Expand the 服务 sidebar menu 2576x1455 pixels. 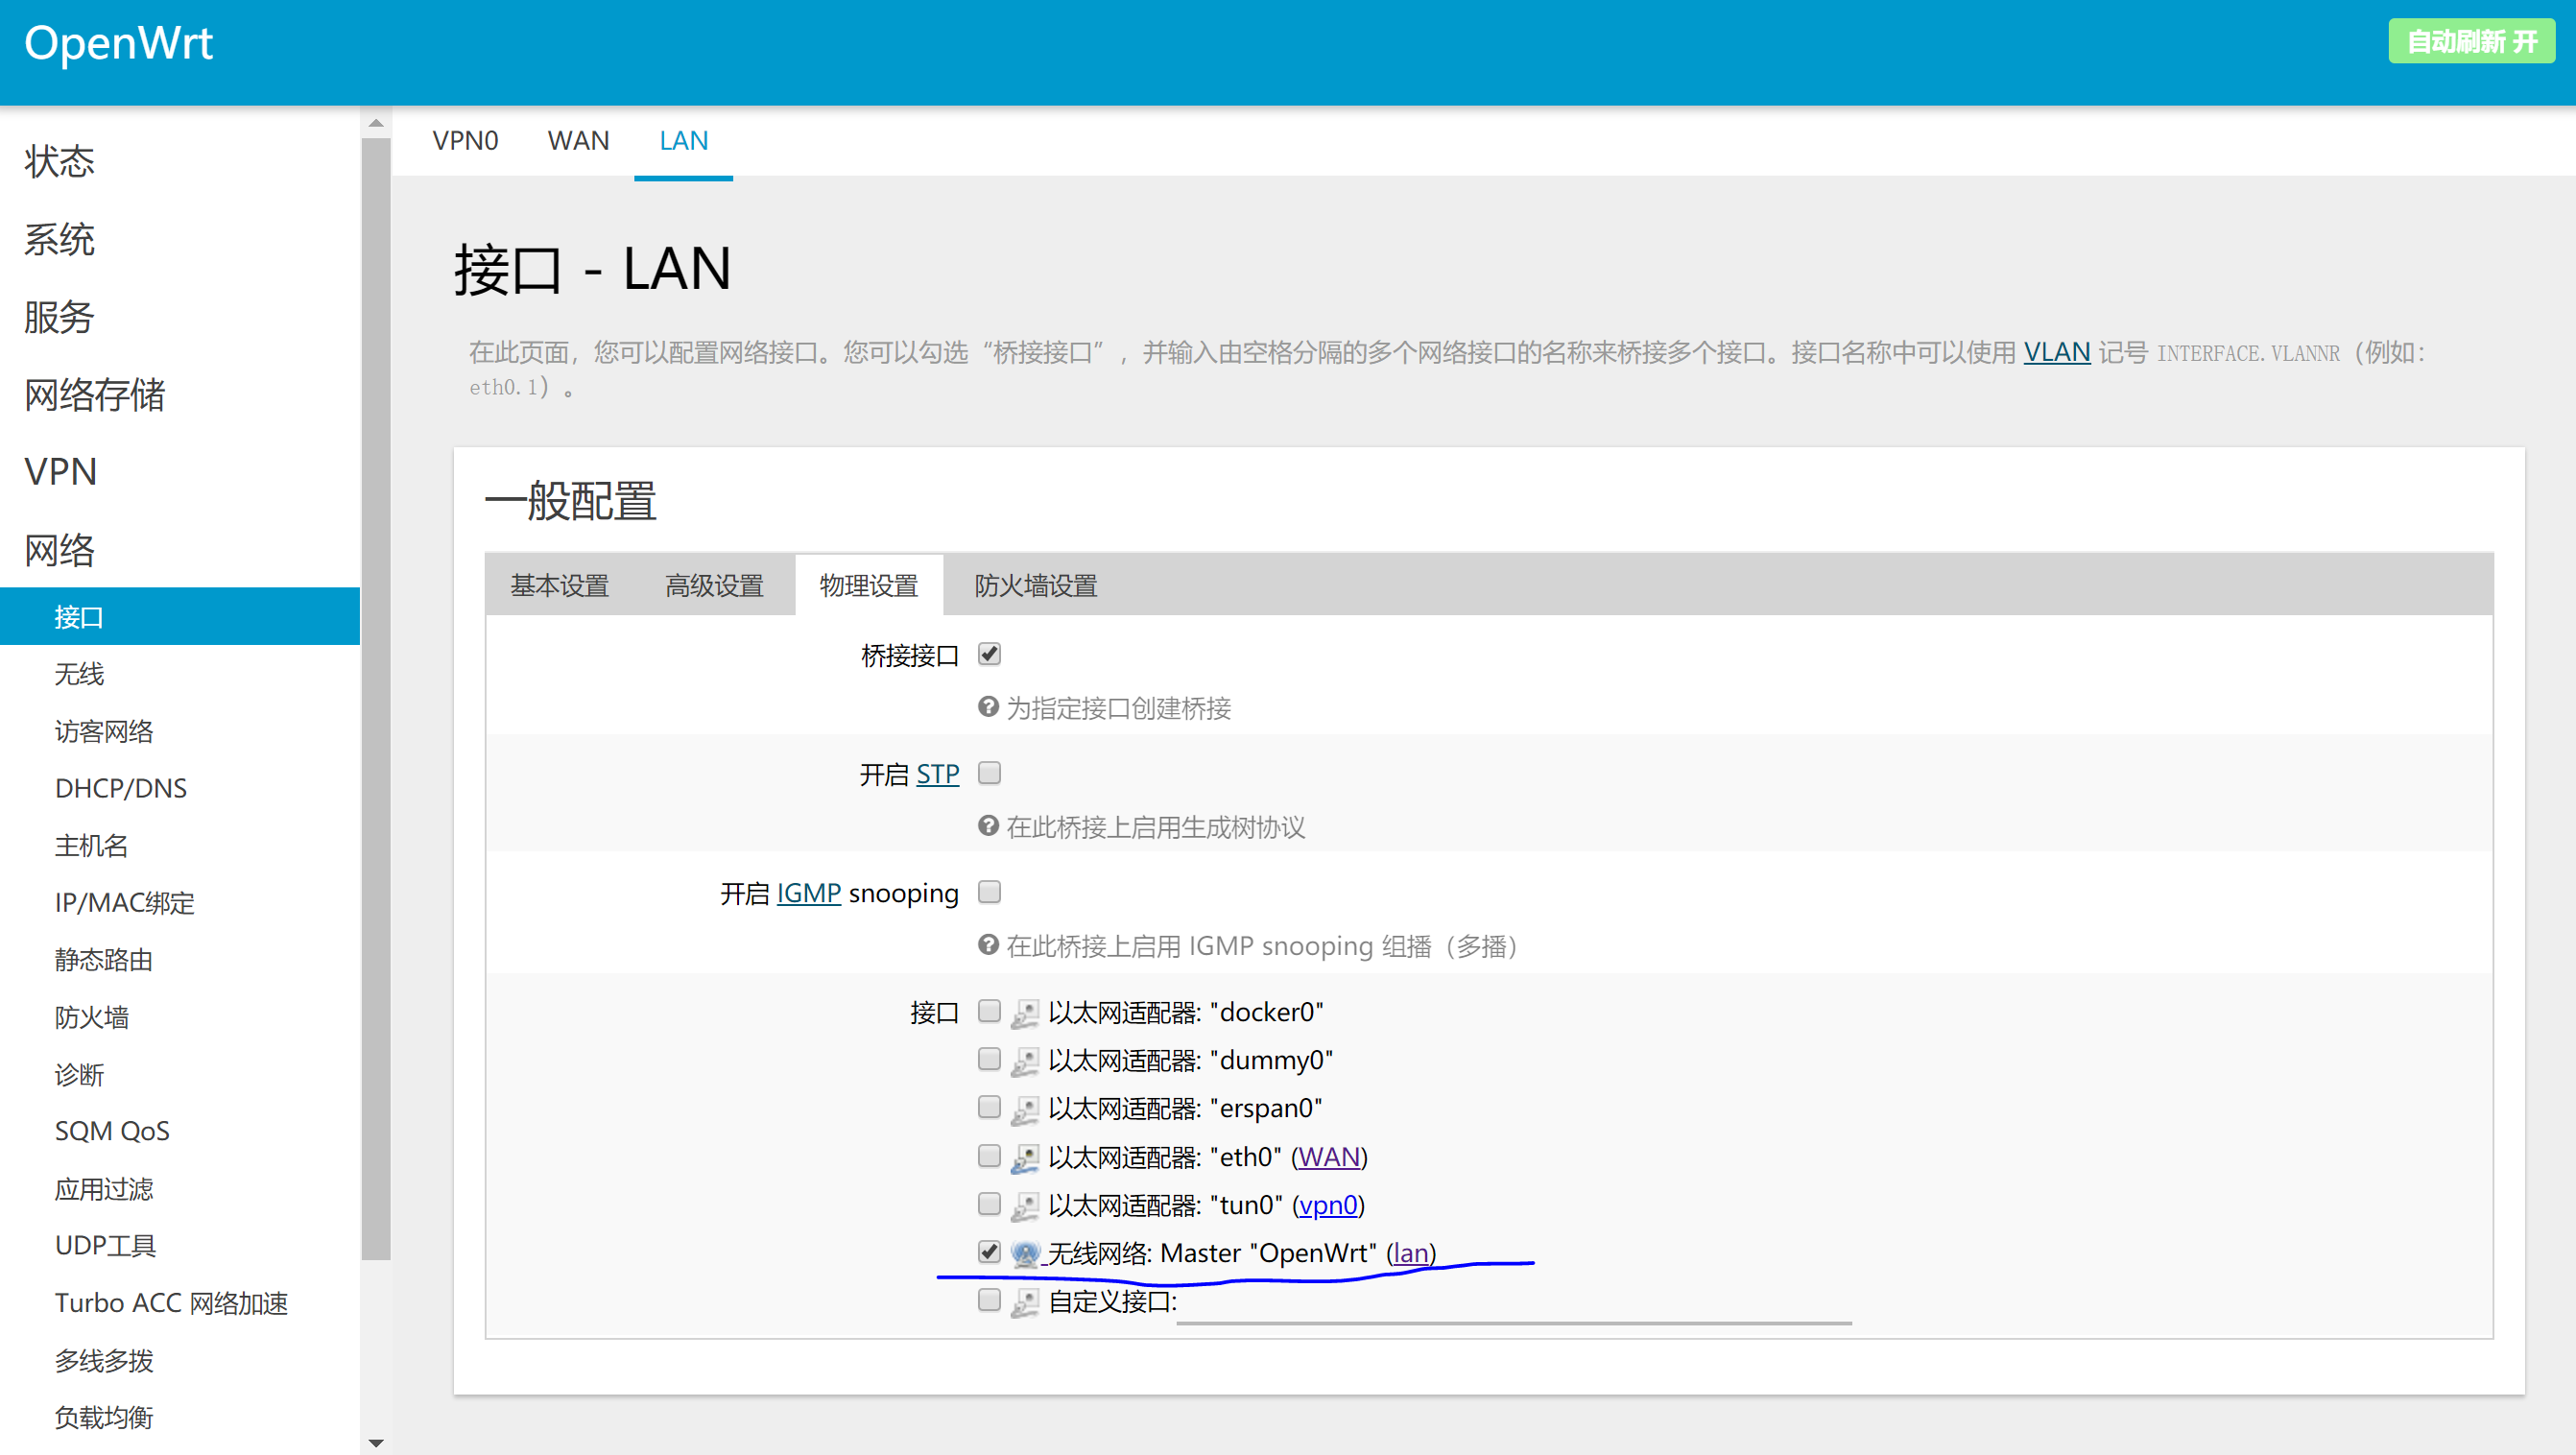(x=58, y=318)
